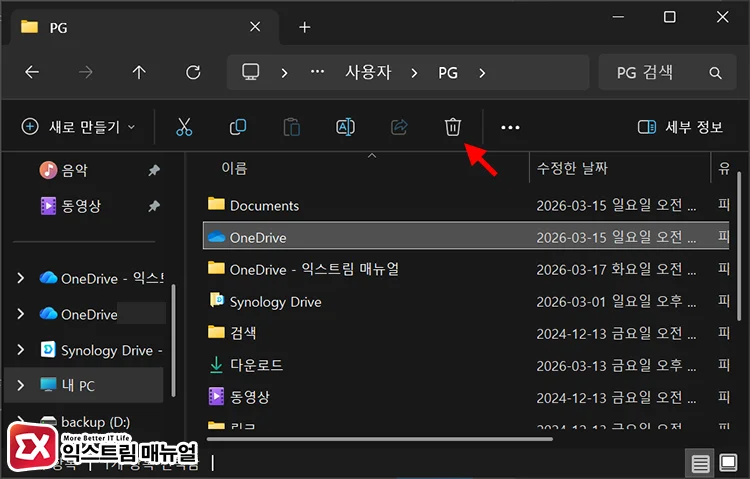Minimize the File Explorer window
This screenshot has height=479, width=750.
point(618,17)
